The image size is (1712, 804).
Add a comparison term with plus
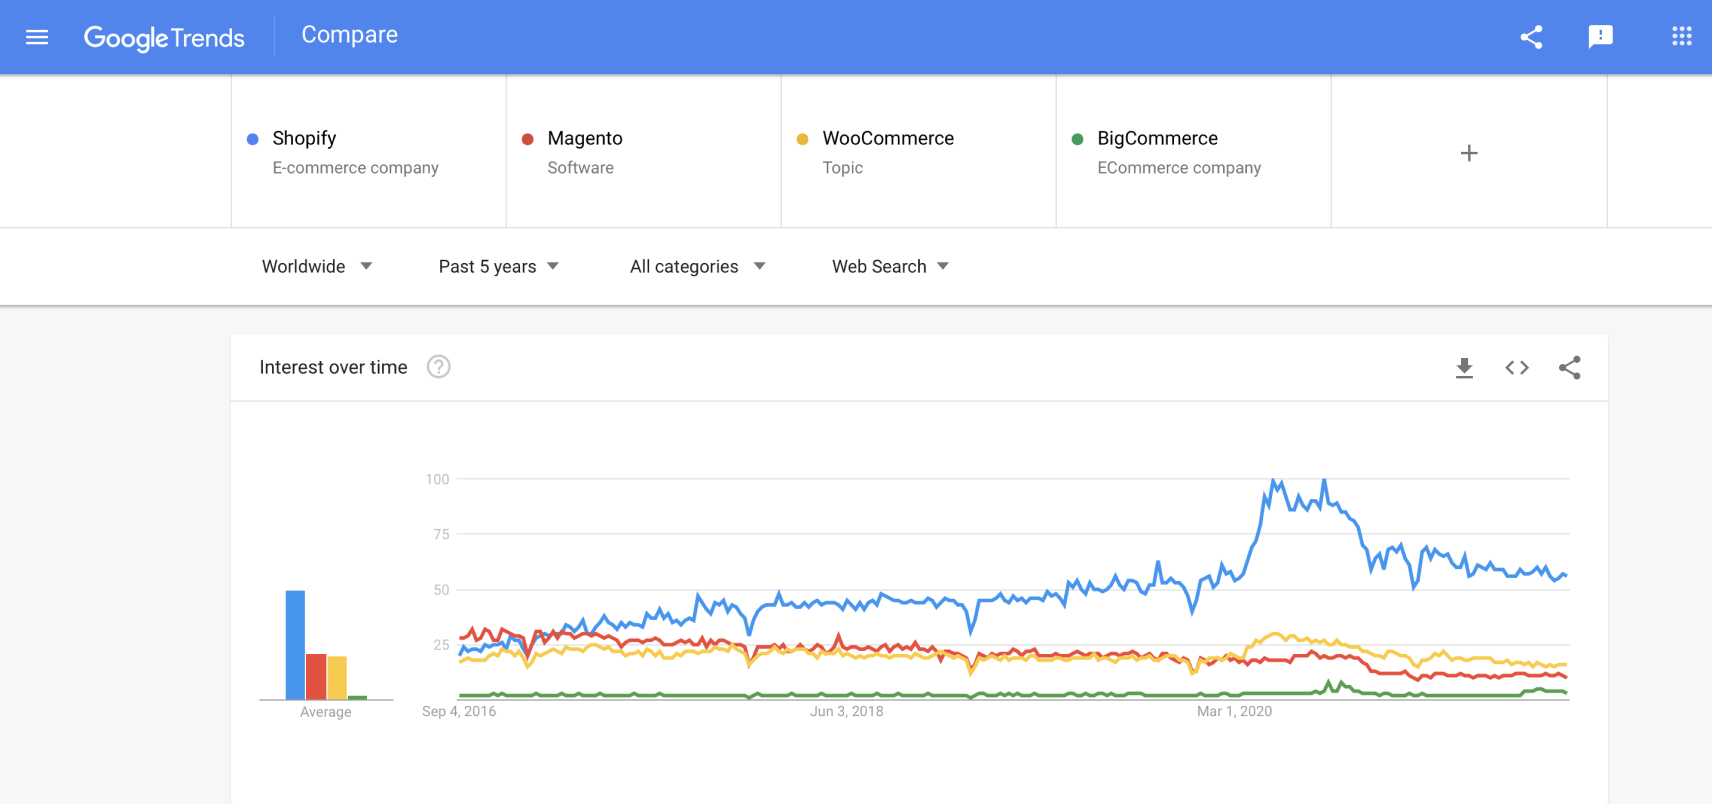1468,153
